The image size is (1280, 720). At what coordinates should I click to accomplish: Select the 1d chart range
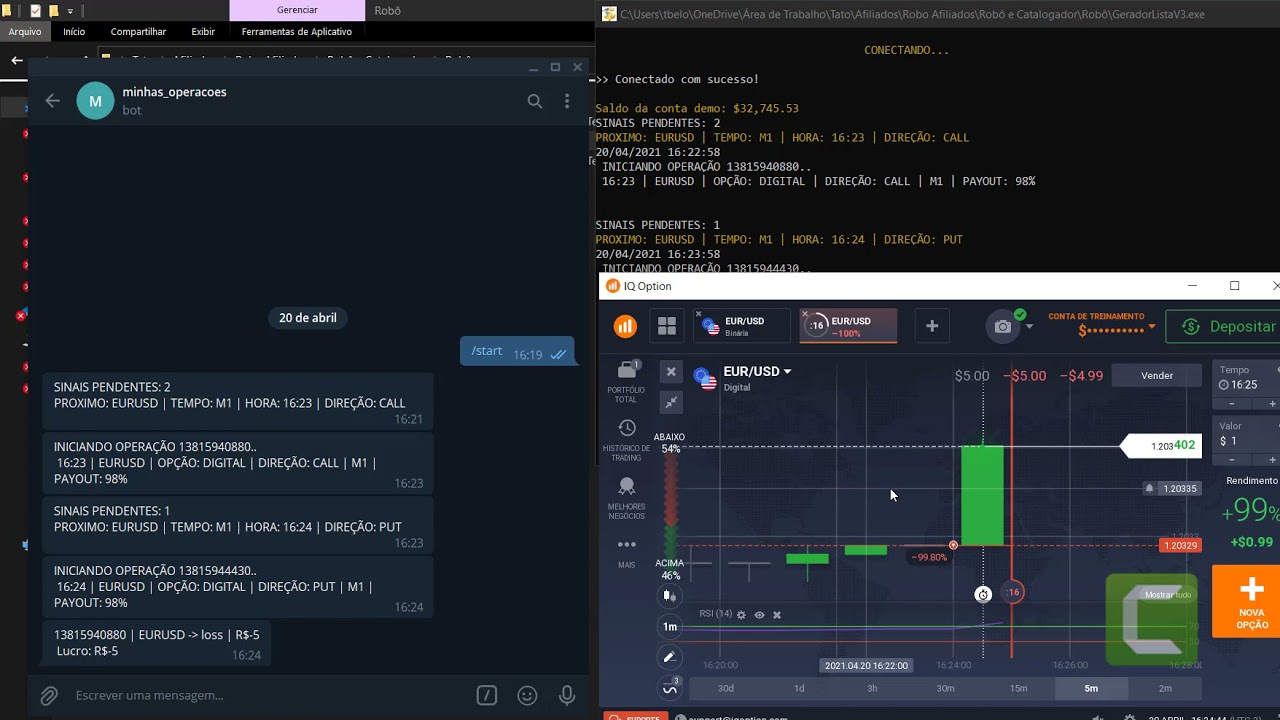click(799, 688)
